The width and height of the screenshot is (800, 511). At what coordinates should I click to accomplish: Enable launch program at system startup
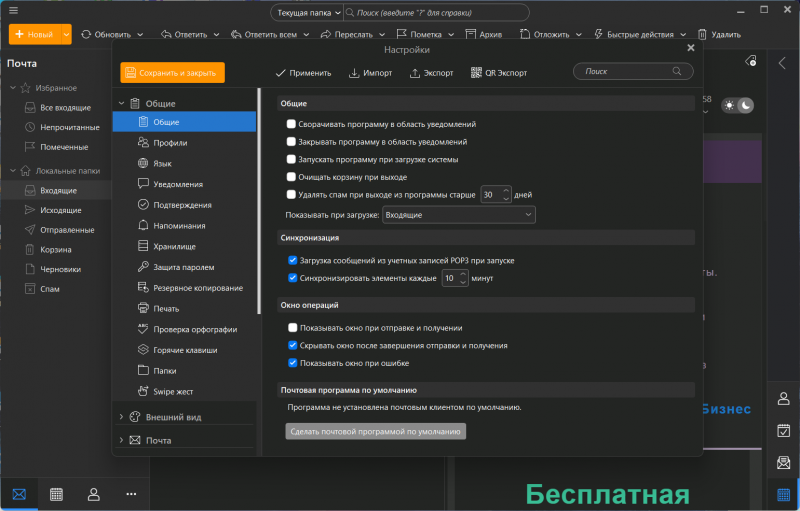pyautogui.click(x=291, y=160)
